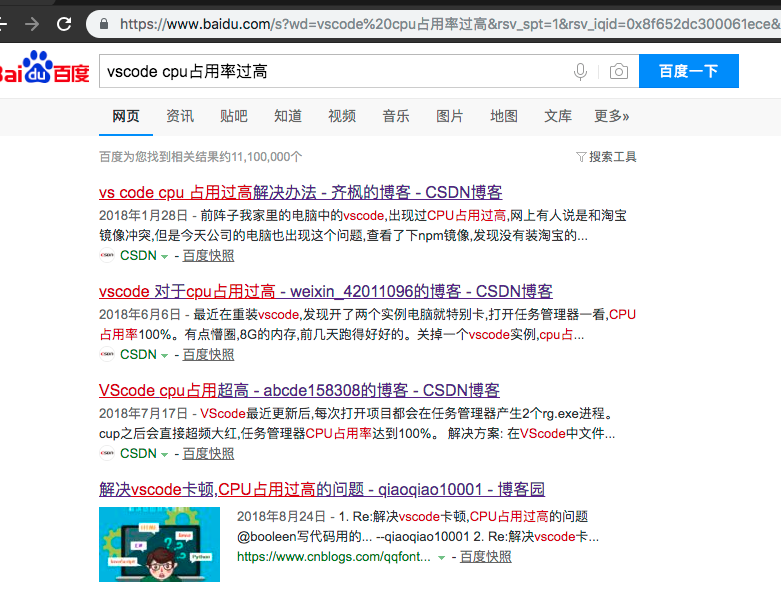Click the 搜索工具 filter icon
This screenshot has height=596, width=781.
[x=581, y=157]
